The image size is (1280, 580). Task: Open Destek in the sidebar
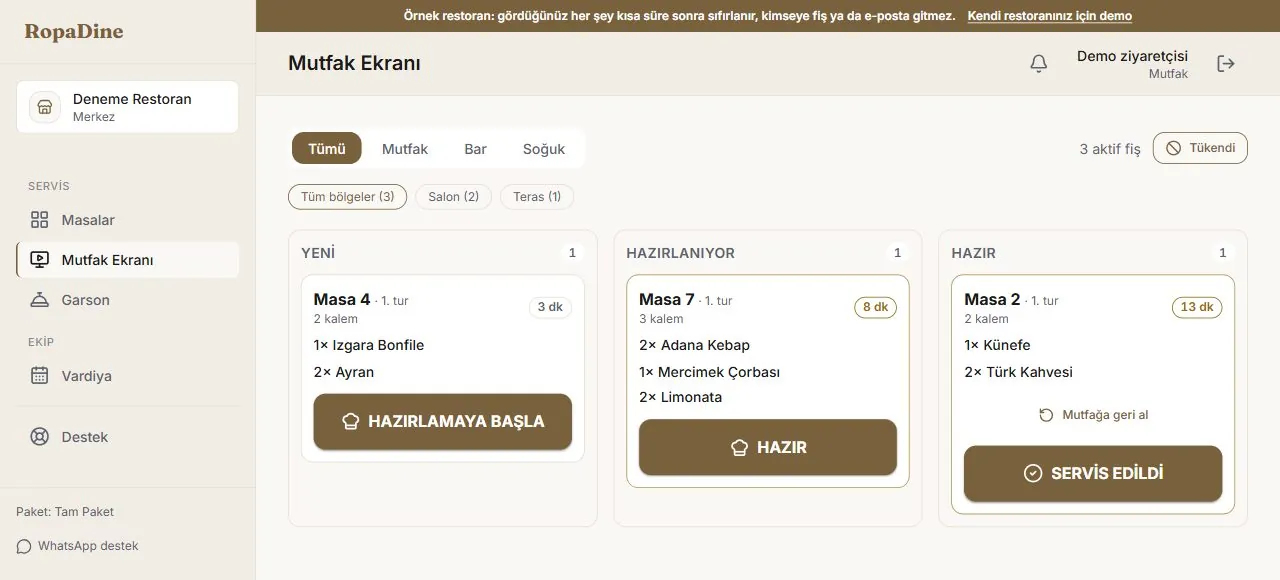pos(127,437)
